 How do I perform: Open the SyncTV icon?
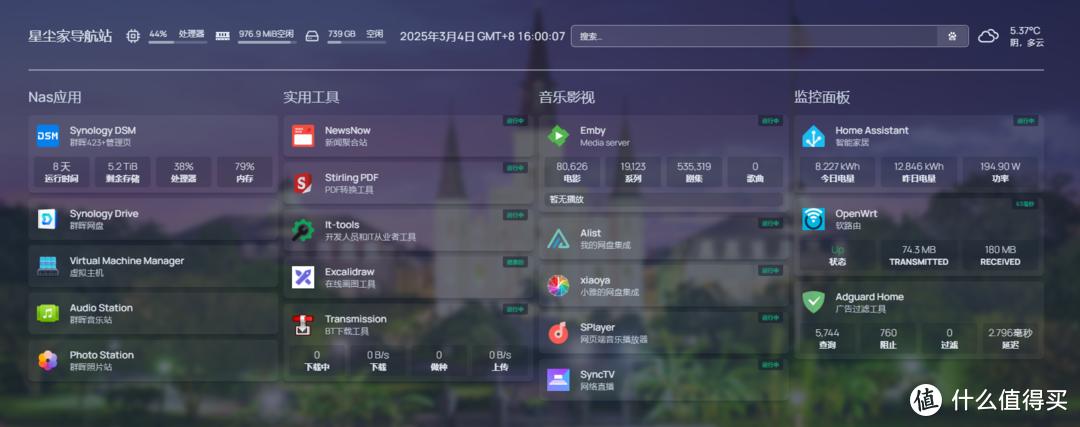pyautogui.click(x=558, y=379)
